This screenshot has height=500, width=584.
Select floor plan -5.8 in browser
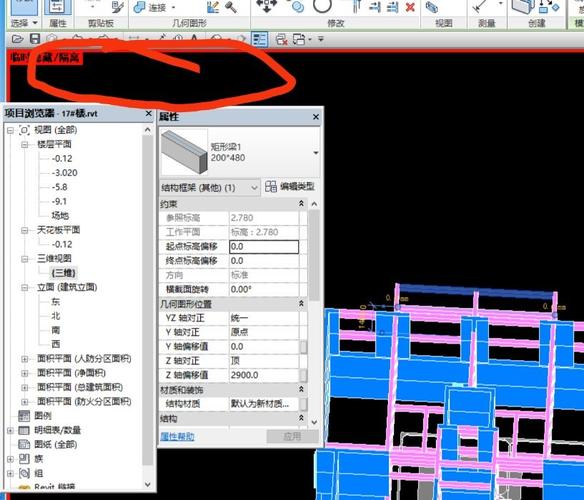pyautogui.click(x=60, y=187)
